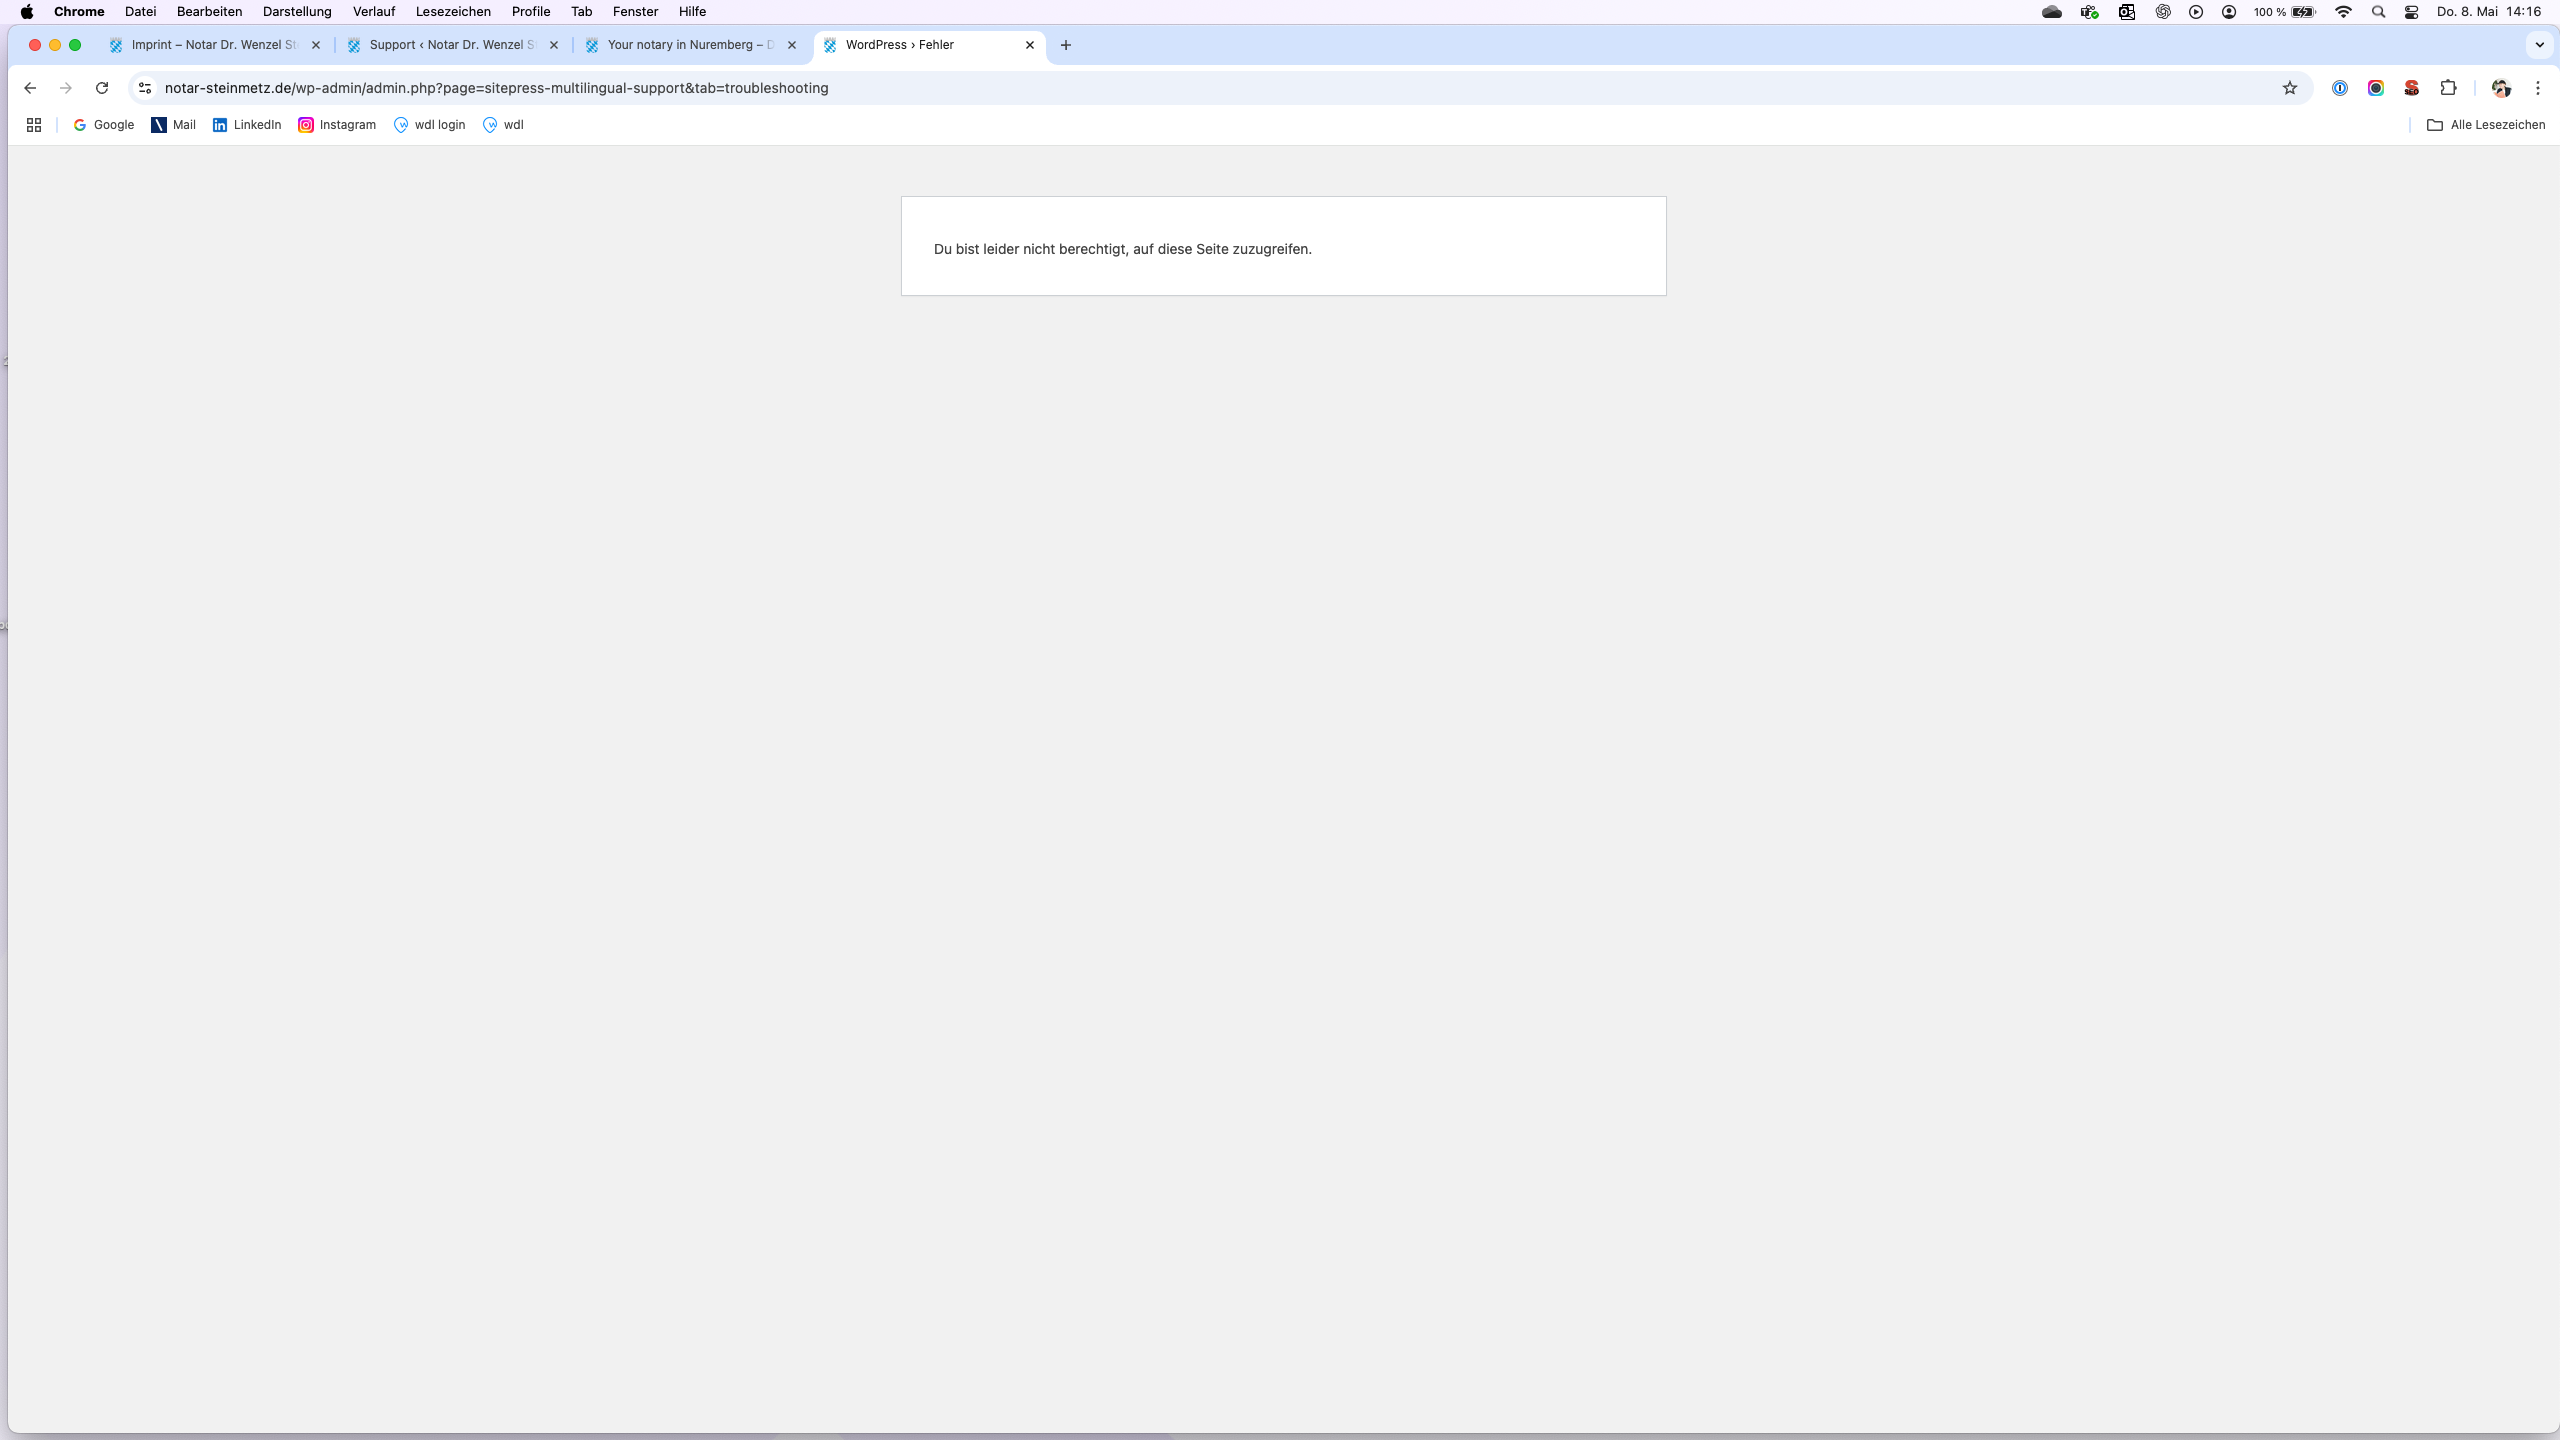
Task: Open new tab with plus button
Action: point(1066,45)
